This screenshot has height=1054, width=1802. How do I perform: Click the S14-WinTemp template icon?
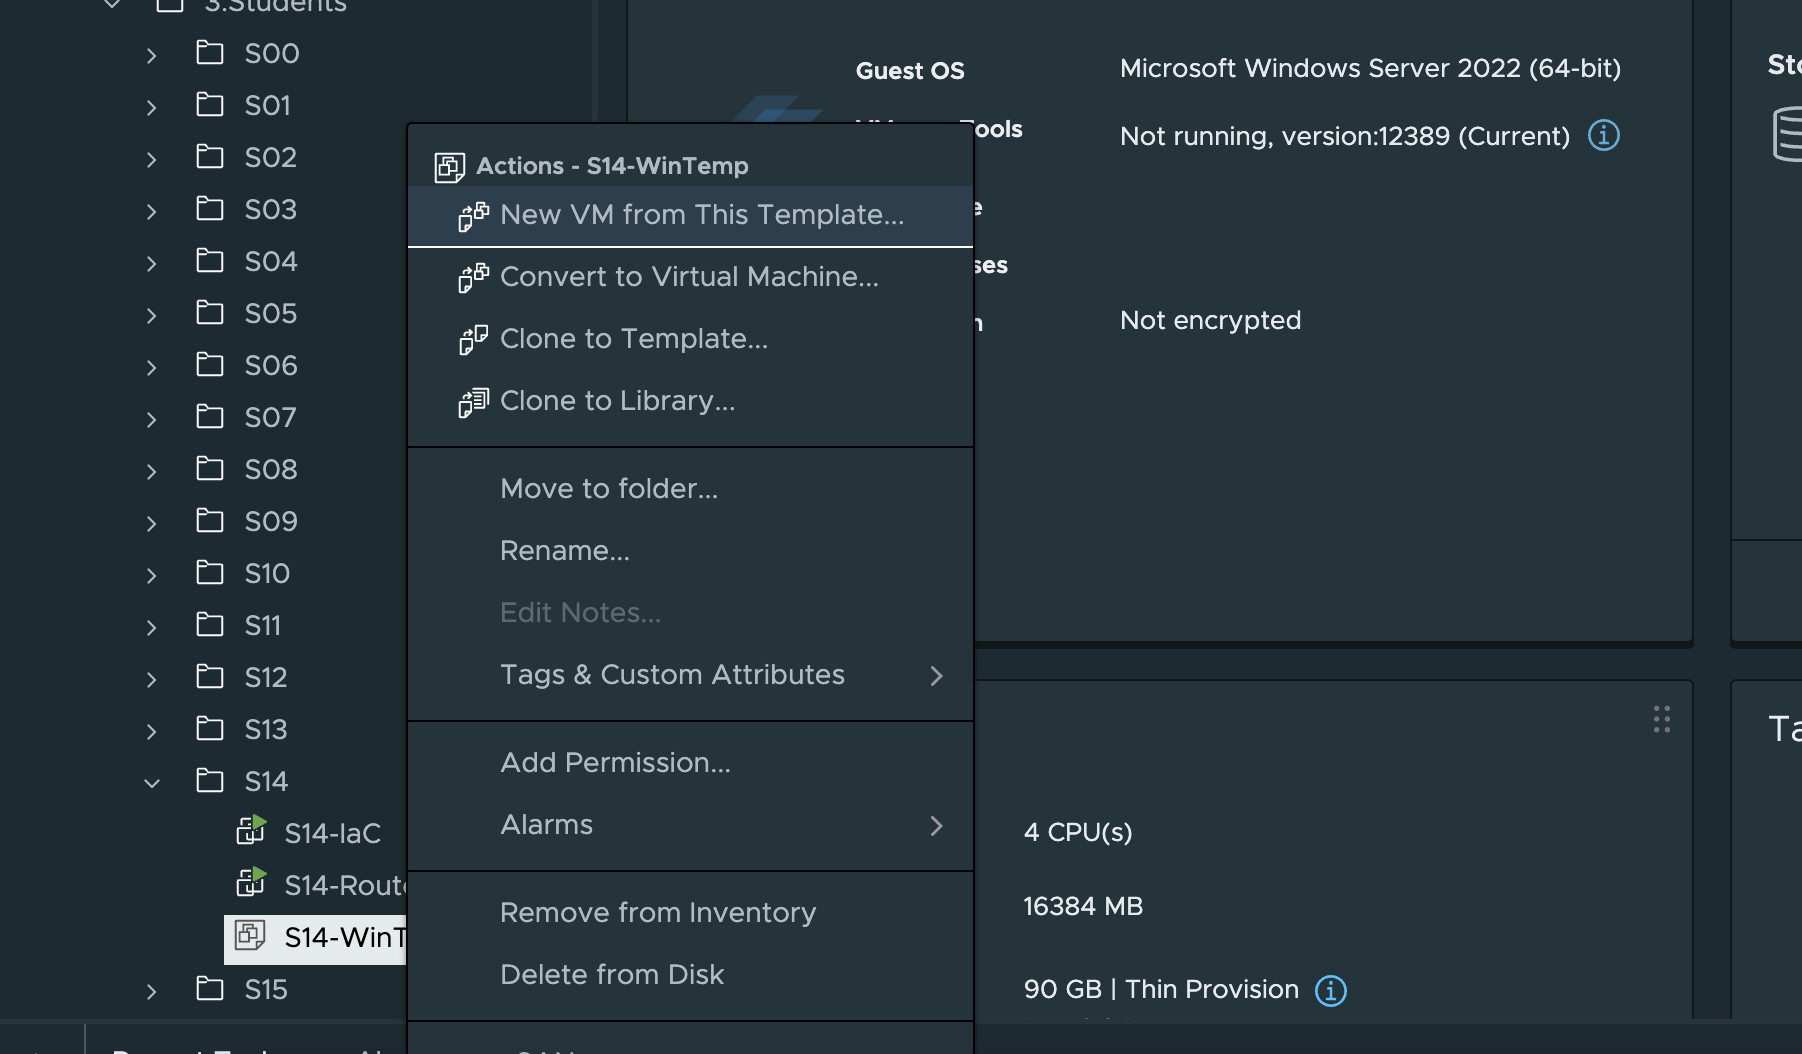(x=250, y=935)
